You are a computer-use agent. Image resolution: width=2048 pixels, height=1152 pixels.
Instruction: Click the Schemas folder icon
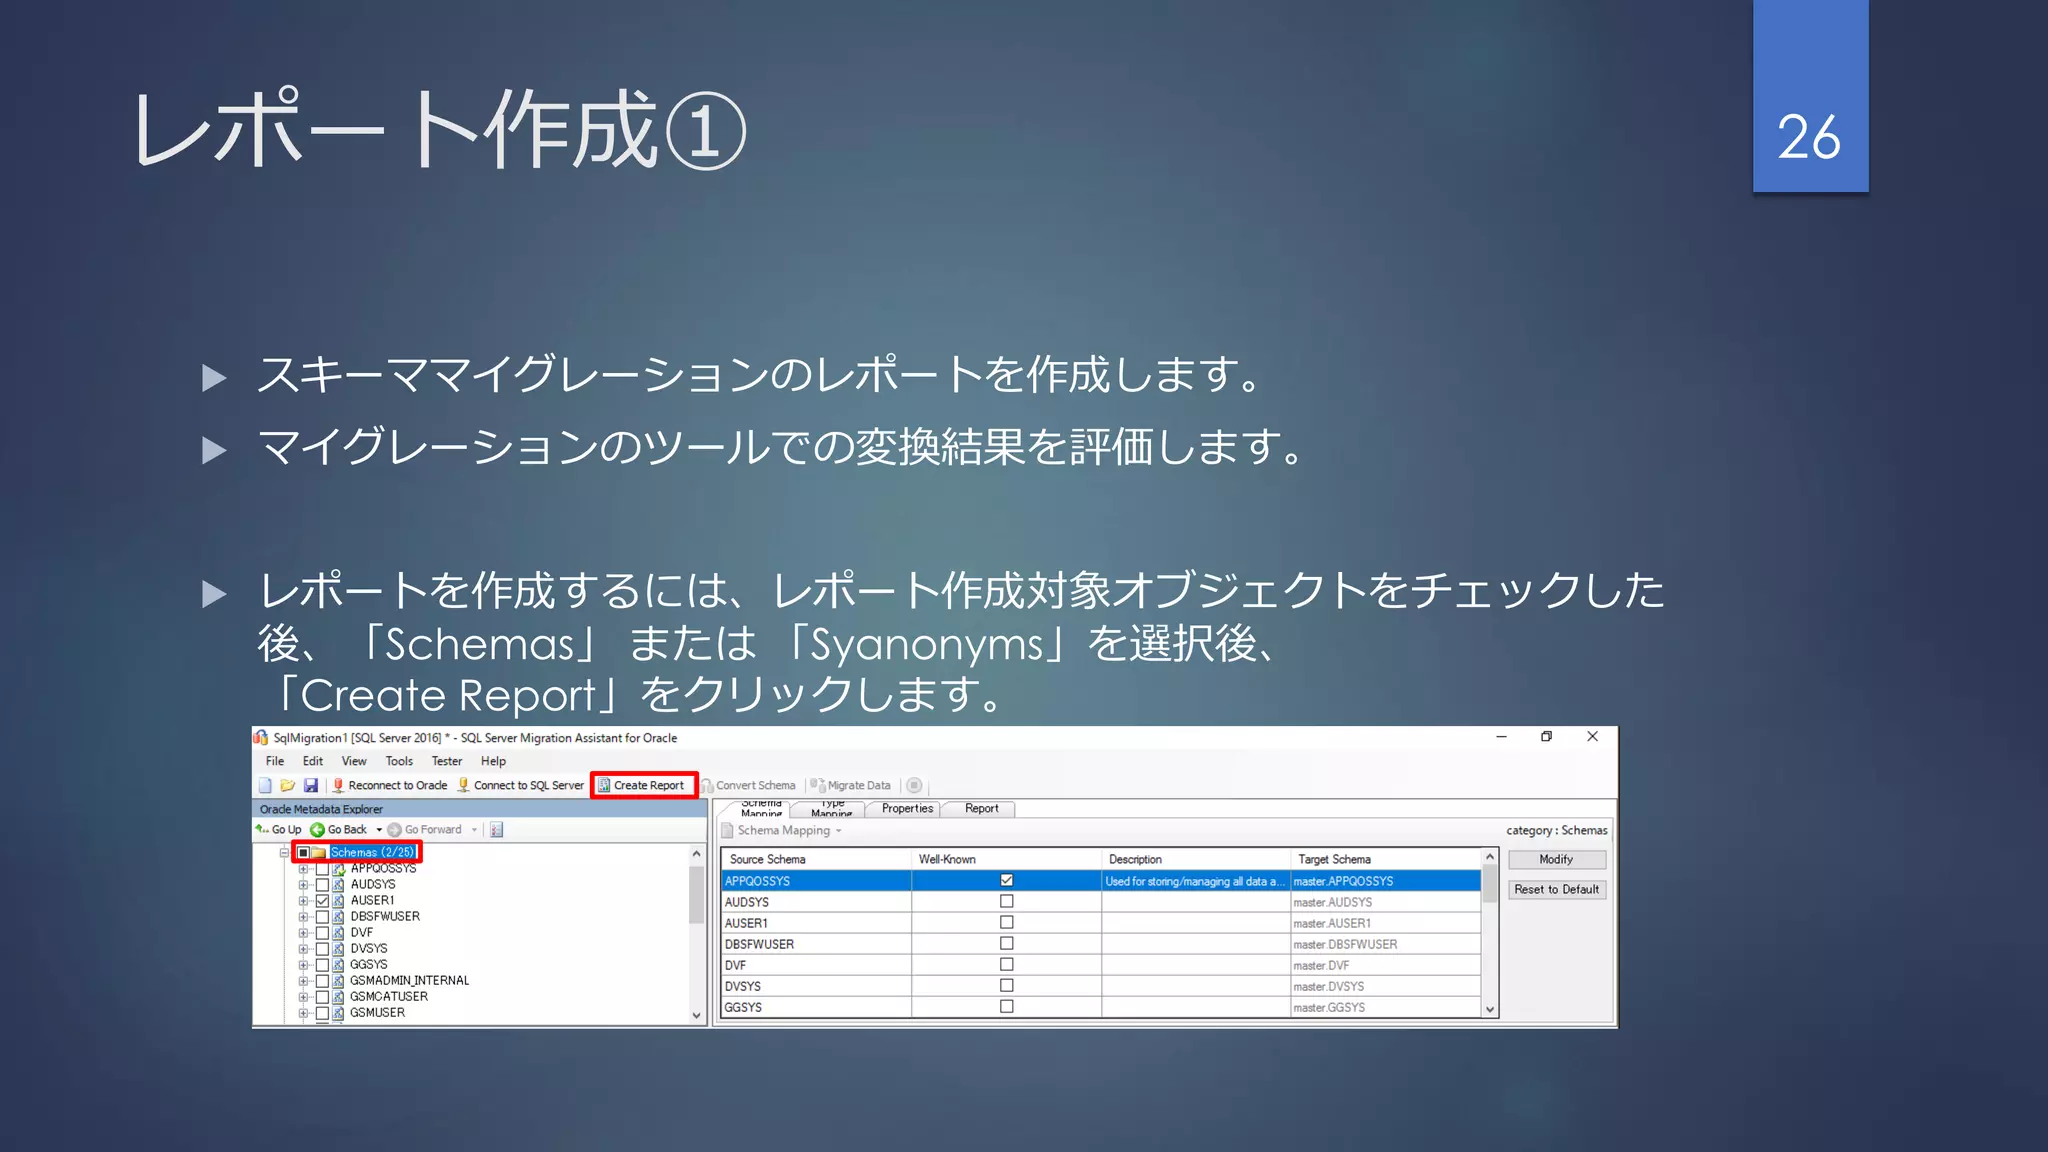pos(319,852)
